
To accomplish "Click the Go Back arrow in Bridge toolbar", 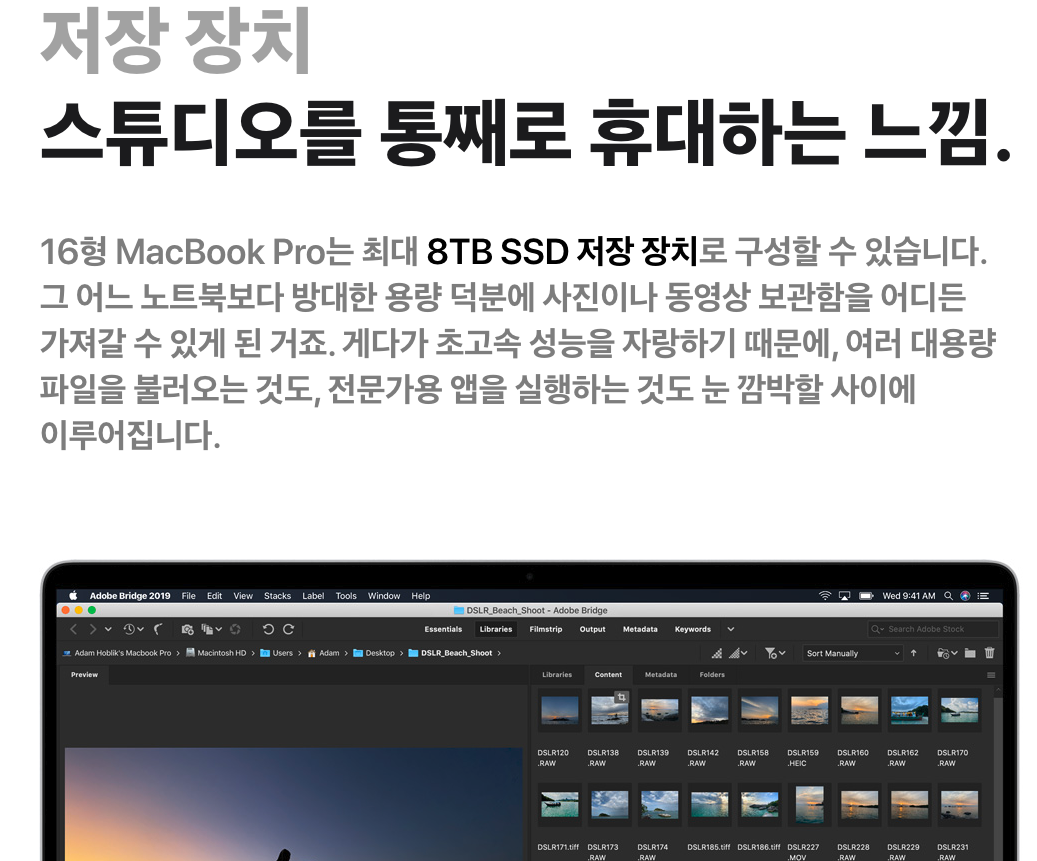I will click(x=74, y=629).
